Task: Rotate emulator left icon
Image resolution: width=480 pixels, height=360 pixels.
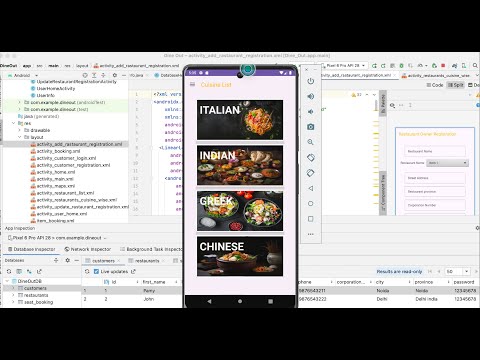Action: (x=311, y=157)
